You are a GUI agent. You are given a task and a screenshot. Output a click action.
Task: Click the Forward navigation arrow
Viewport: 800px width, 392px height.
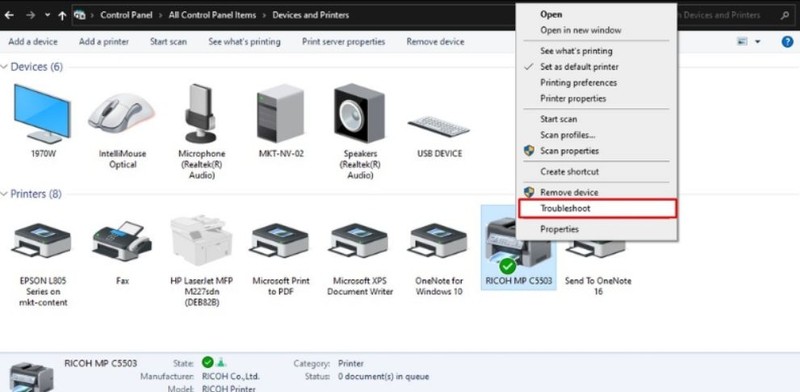coord(30,15)
